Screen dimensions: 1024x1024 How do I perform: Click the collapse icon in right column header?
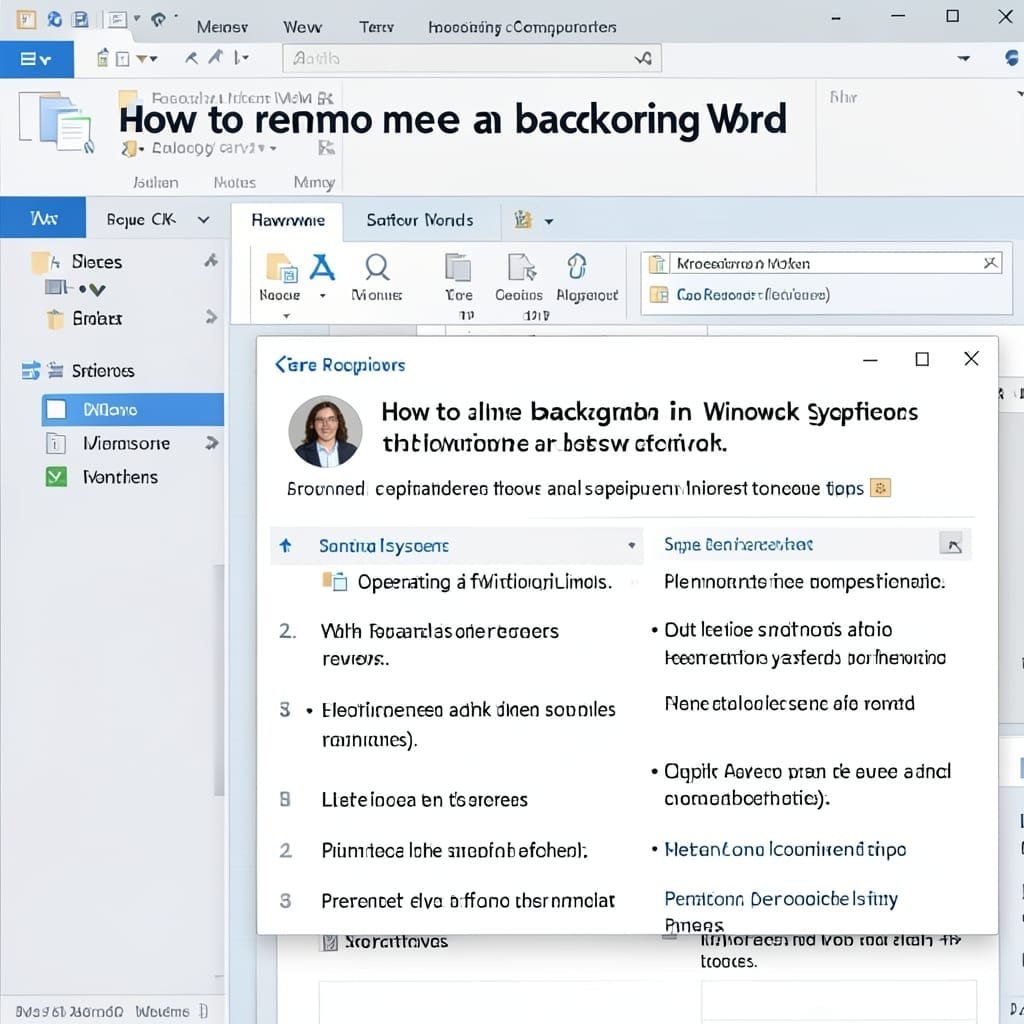(x=953, y=545)
